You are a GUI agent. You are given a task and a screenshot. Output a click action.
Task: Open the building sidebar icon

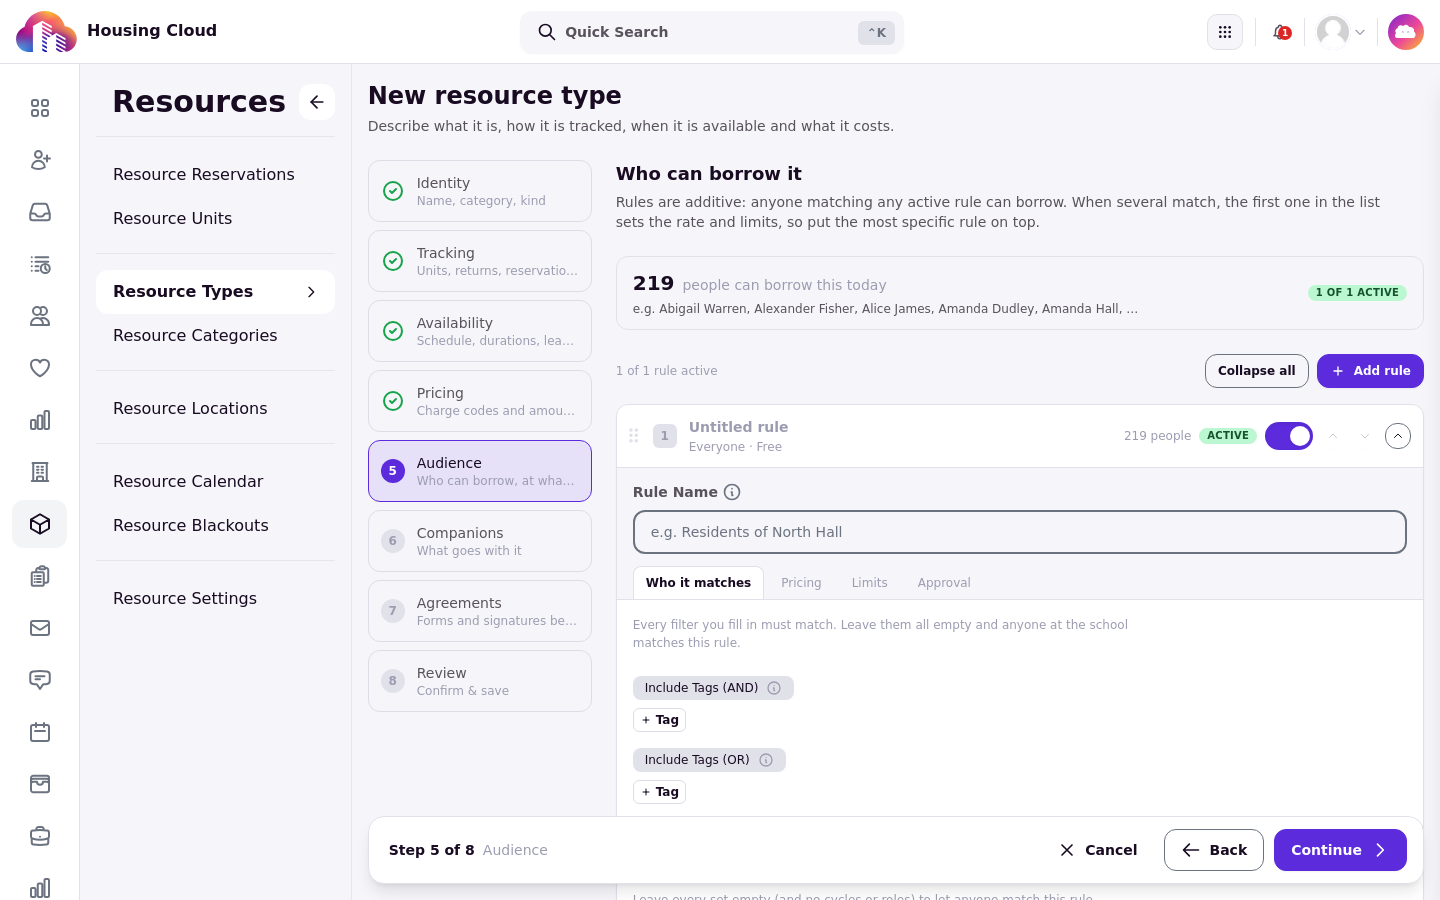[40, 472]
